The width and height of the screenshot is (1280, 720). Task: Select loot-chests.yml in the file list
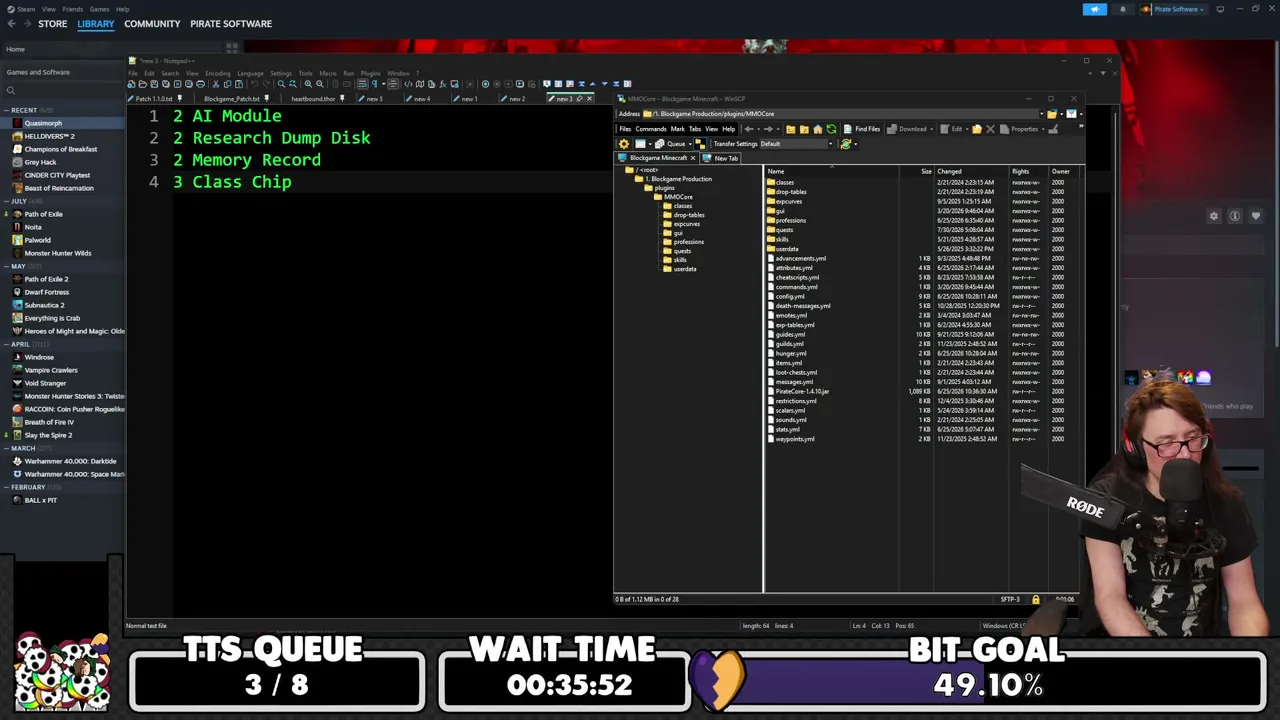(796, 372)
